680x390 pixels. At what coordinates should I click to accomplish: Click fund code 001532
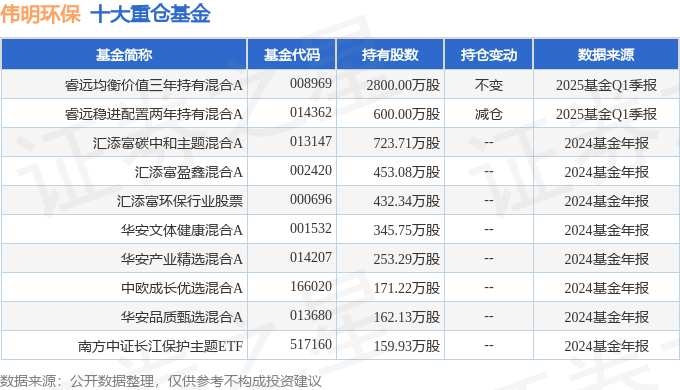click(311, 229)
